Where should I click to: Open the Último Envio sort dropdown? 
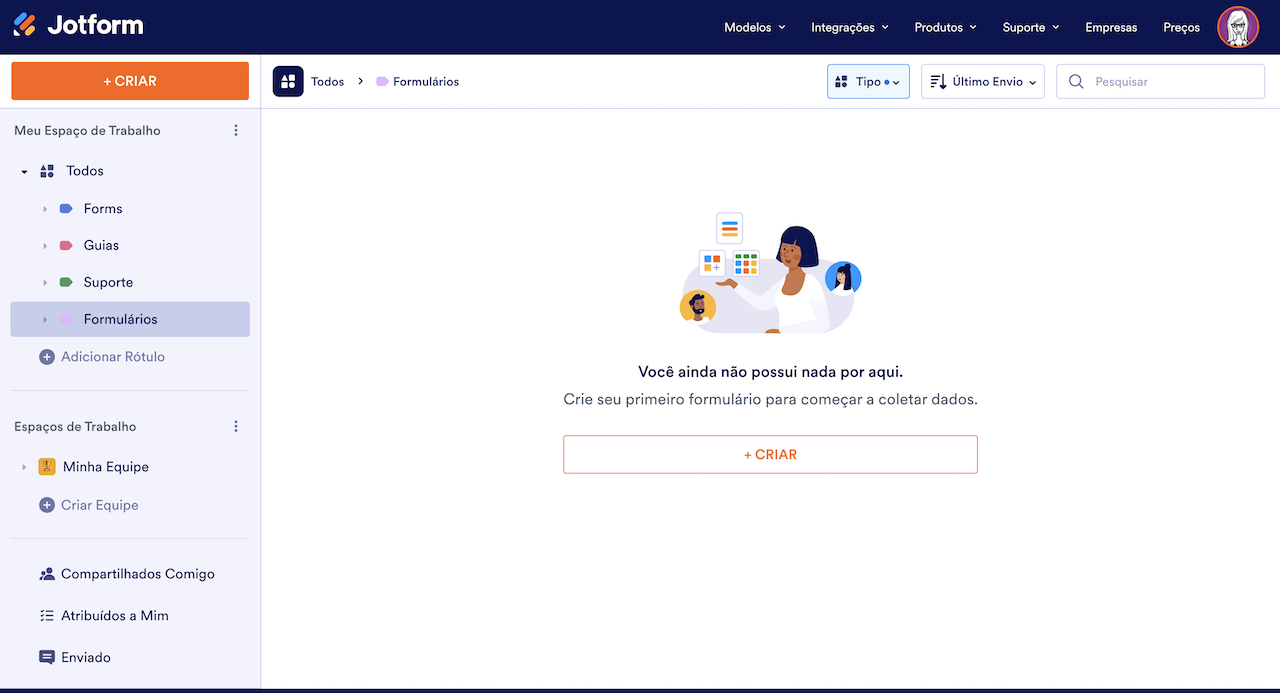[982, 82]
